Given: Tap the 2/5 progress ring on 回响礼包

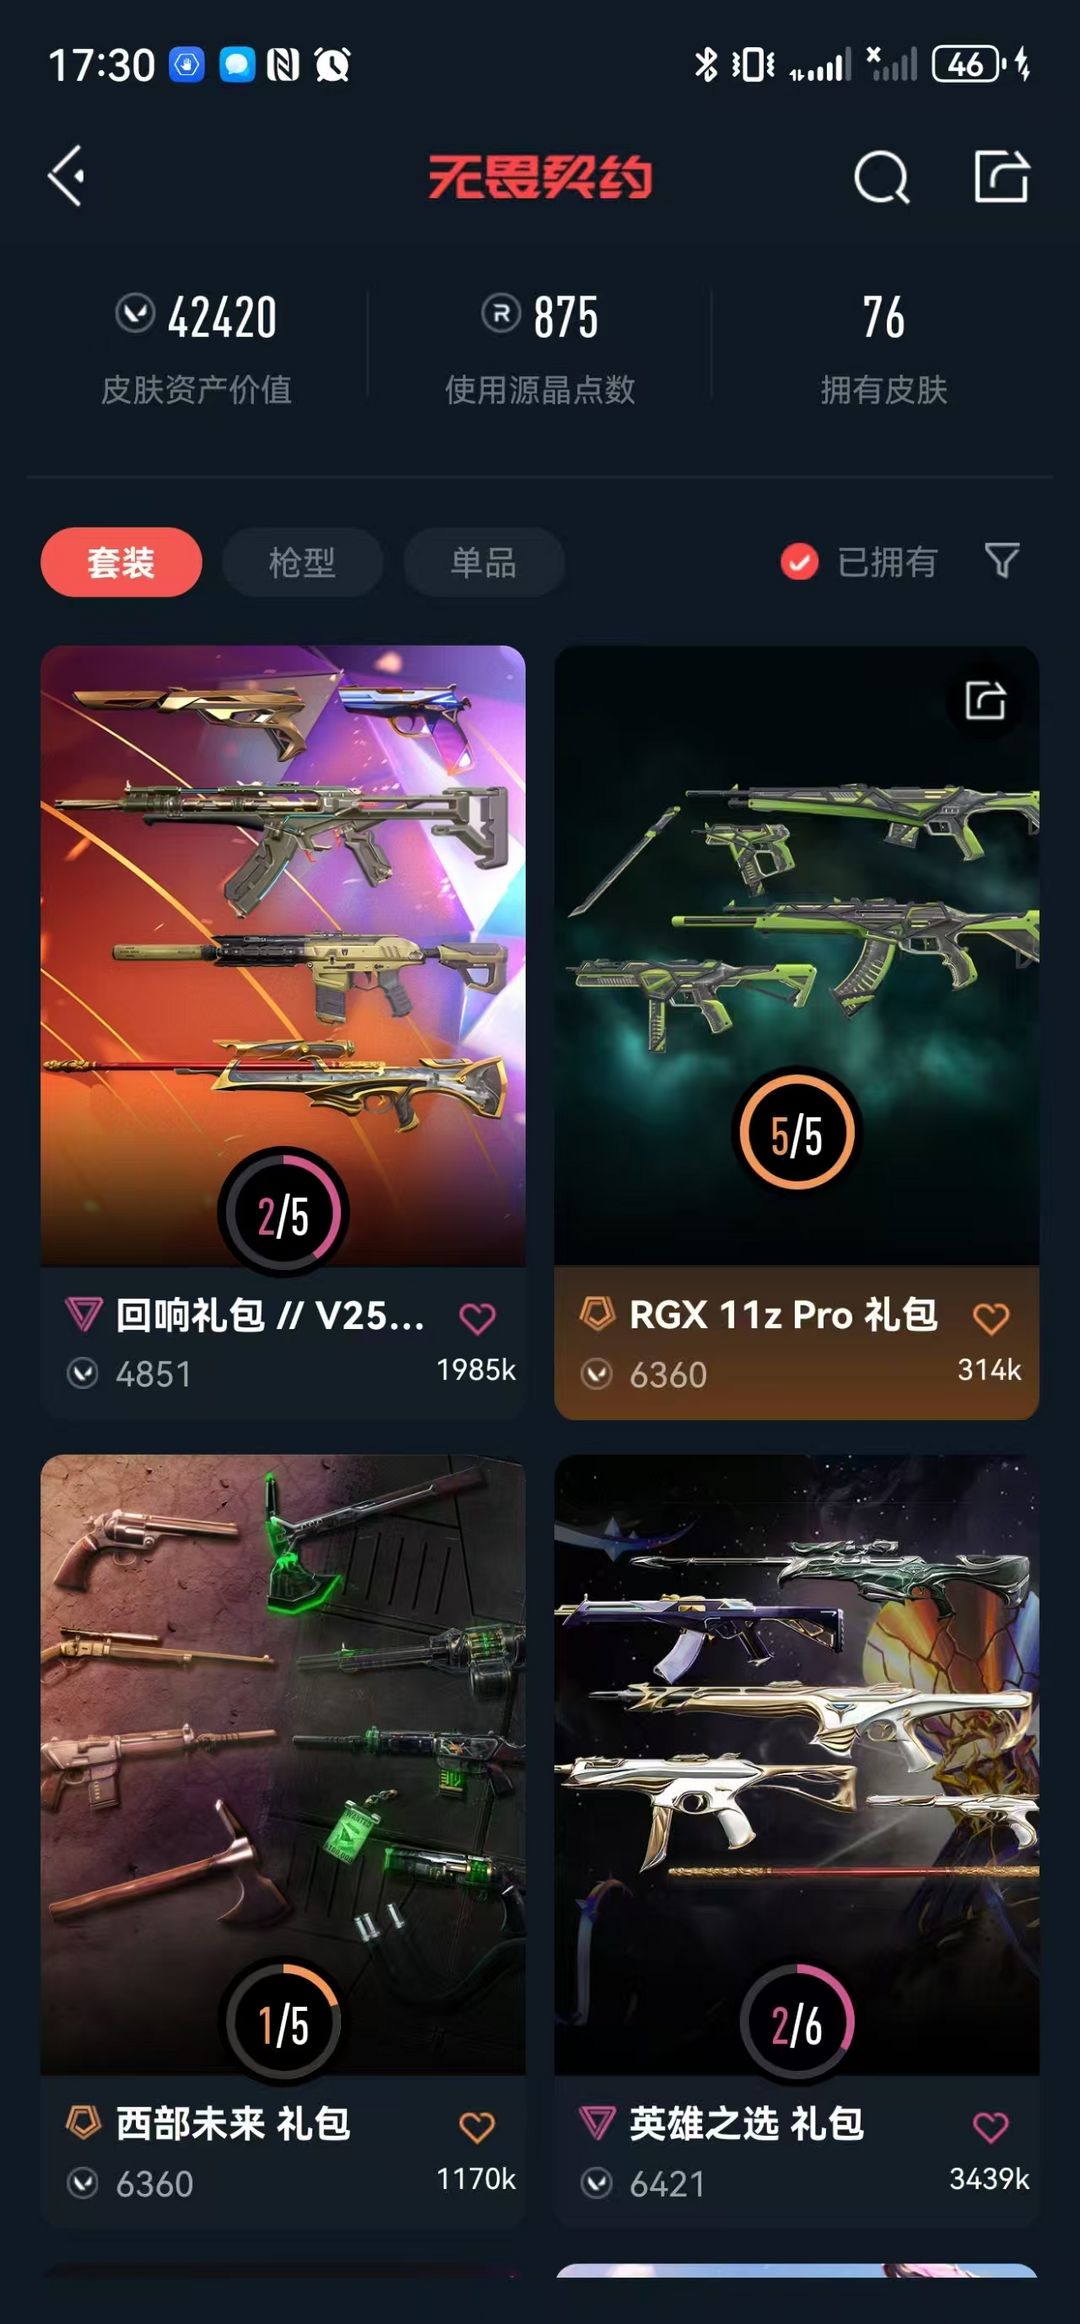Looking at the screenshot, I should click(283, 1215).
